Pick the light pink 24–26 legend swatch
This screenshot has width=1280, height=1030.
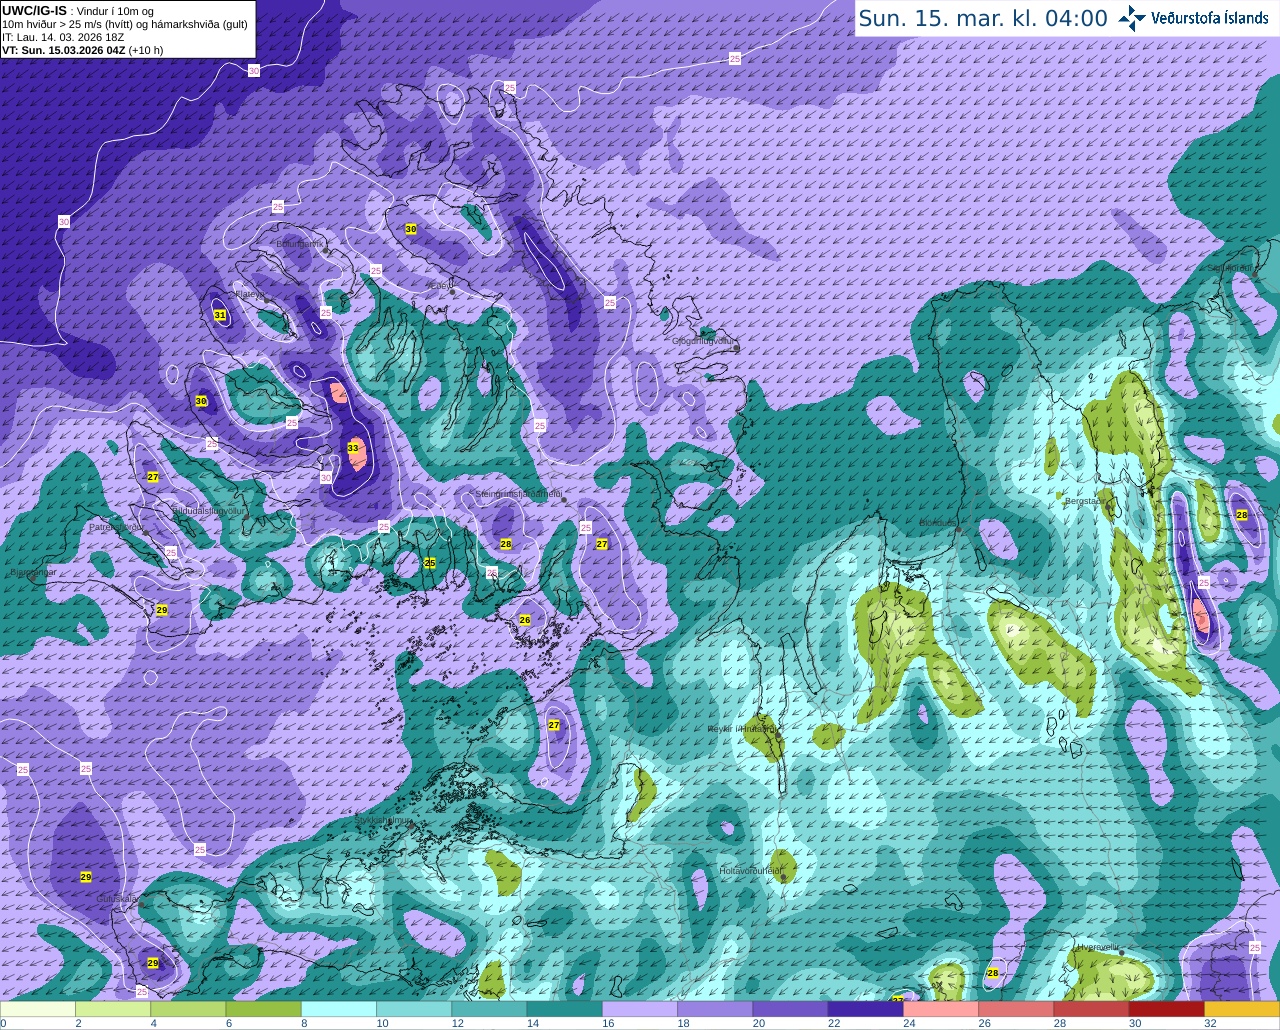click(941, 1009)
